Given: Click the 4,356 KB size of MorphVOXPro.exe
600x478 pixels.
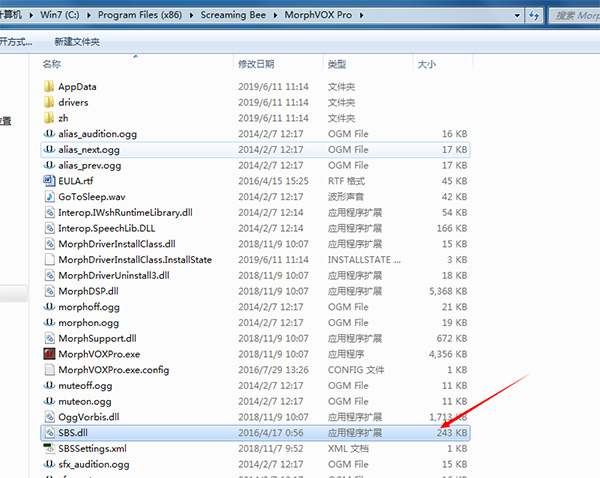Looking at the screenshot, I should coord(448,354).
